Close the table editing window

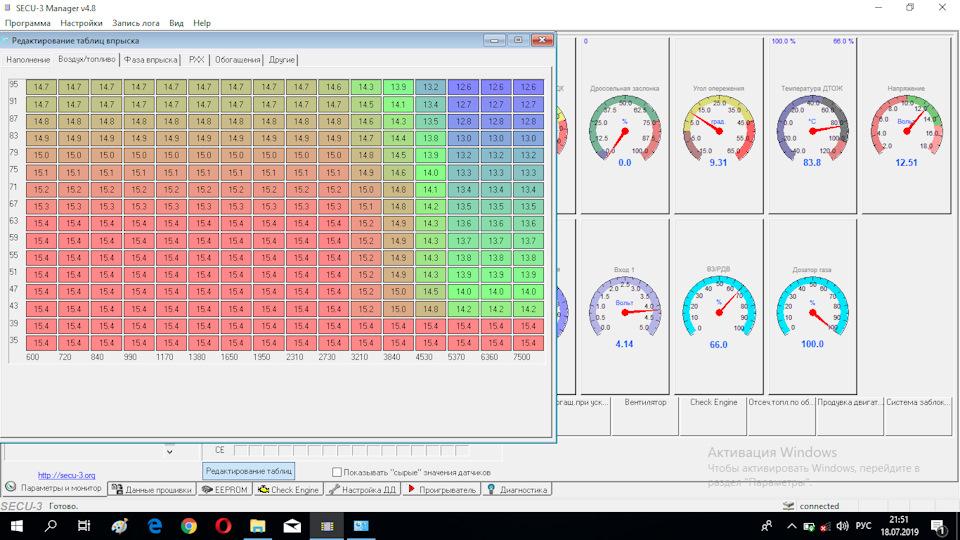tap(542, 40)
